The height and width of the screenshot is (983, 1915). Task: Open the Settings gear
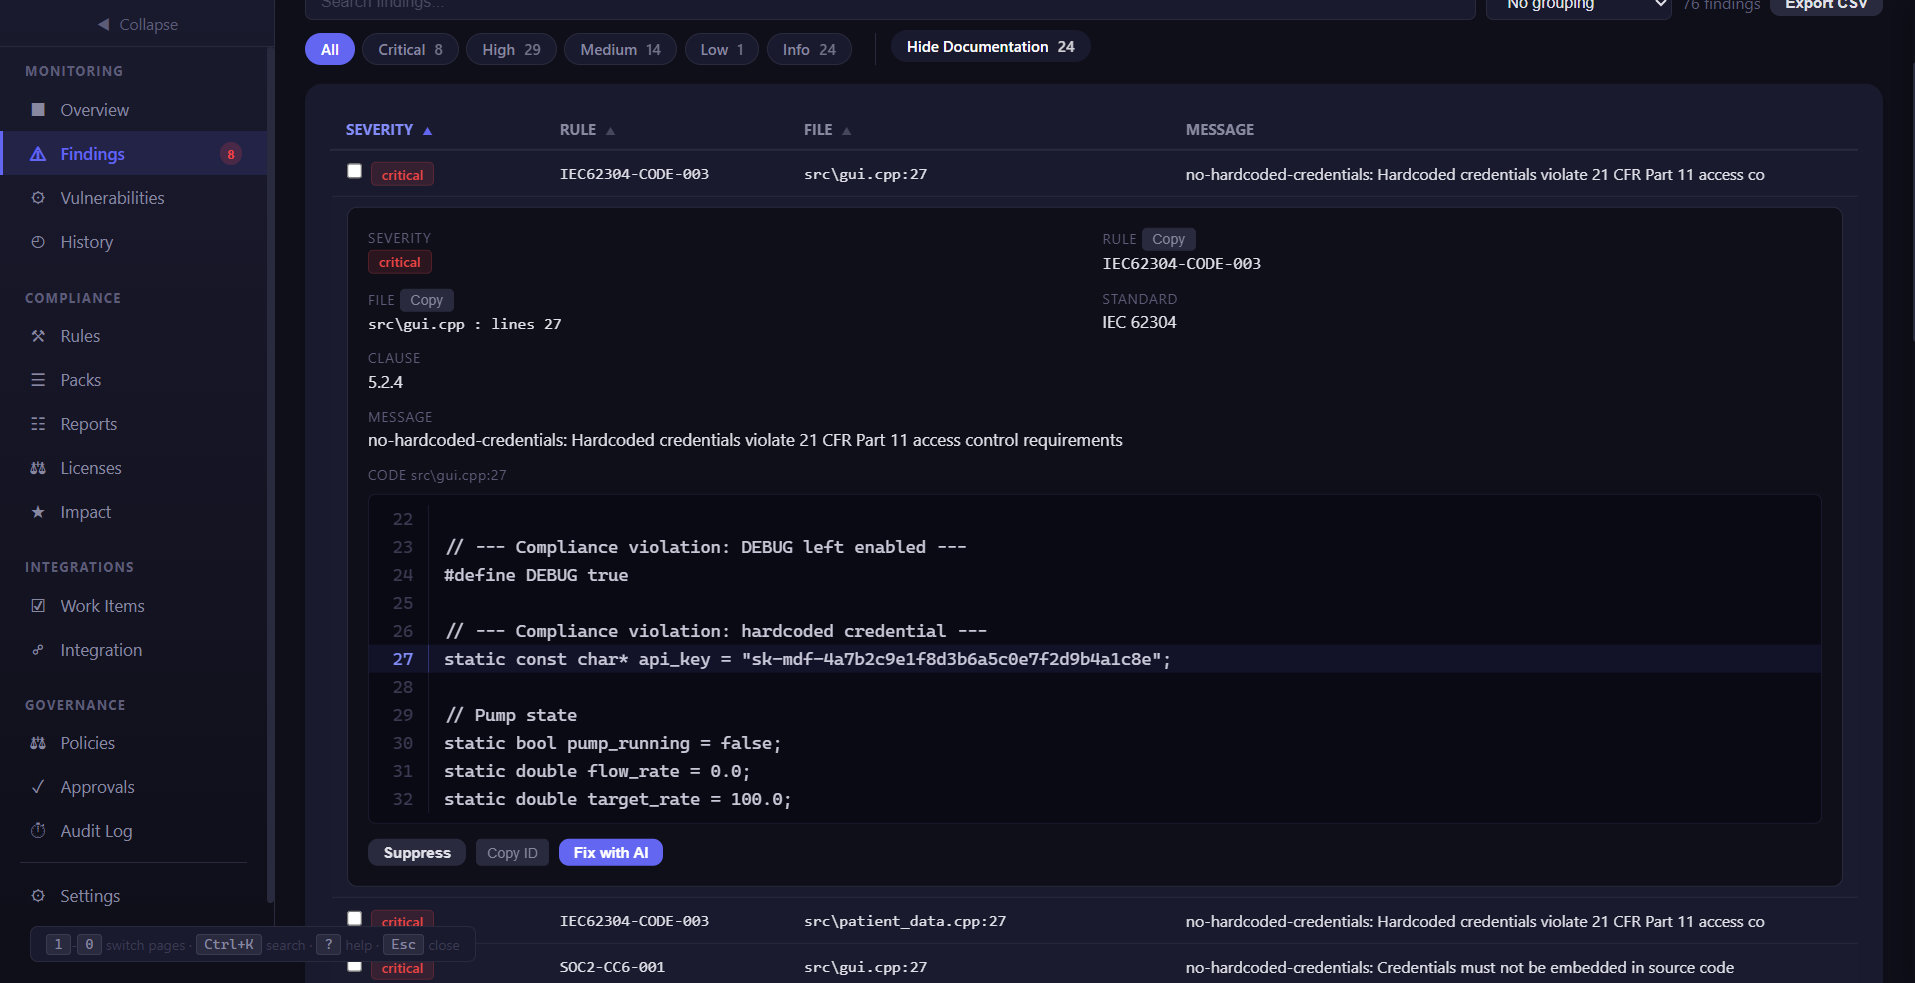coord(37,896)
